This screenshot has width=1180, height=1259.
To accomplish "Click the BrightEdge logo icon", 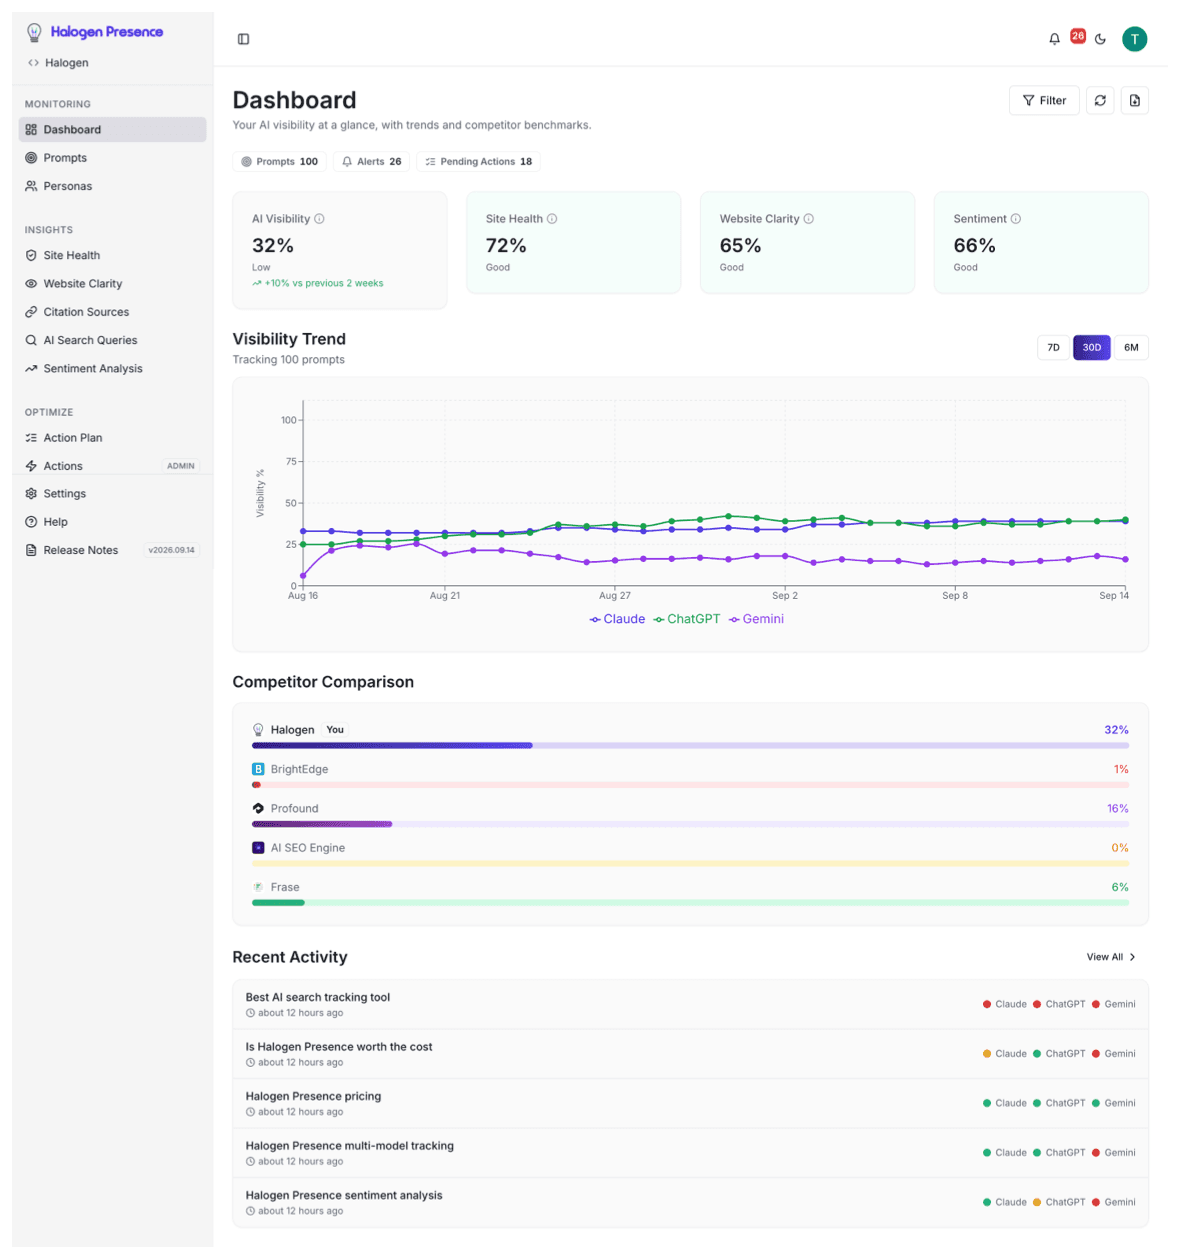I will coord(258,769).
